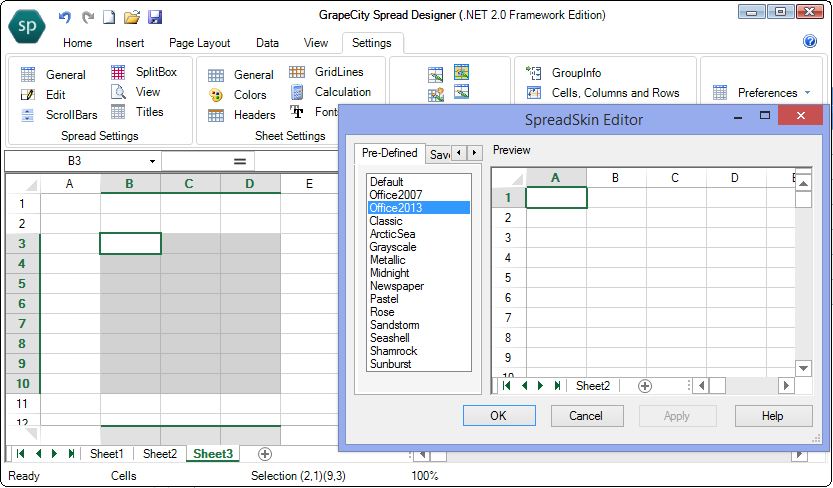Viewport: 833px width, 488px height.
Task: Switch to the Home ribbon tab
Action: (78, 43)
